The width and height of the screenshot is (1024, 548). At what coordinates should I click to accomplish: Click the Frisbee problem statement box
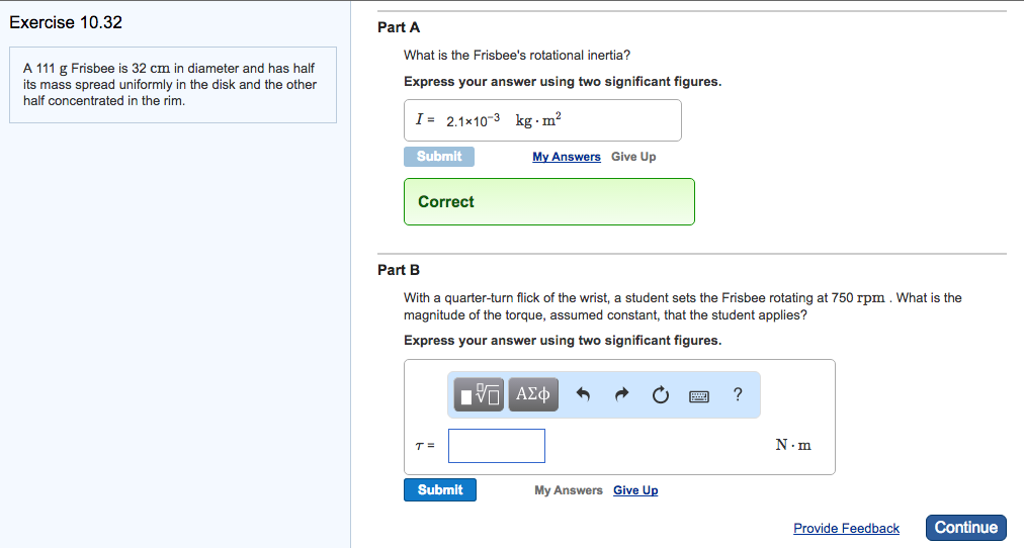[173, 85]
